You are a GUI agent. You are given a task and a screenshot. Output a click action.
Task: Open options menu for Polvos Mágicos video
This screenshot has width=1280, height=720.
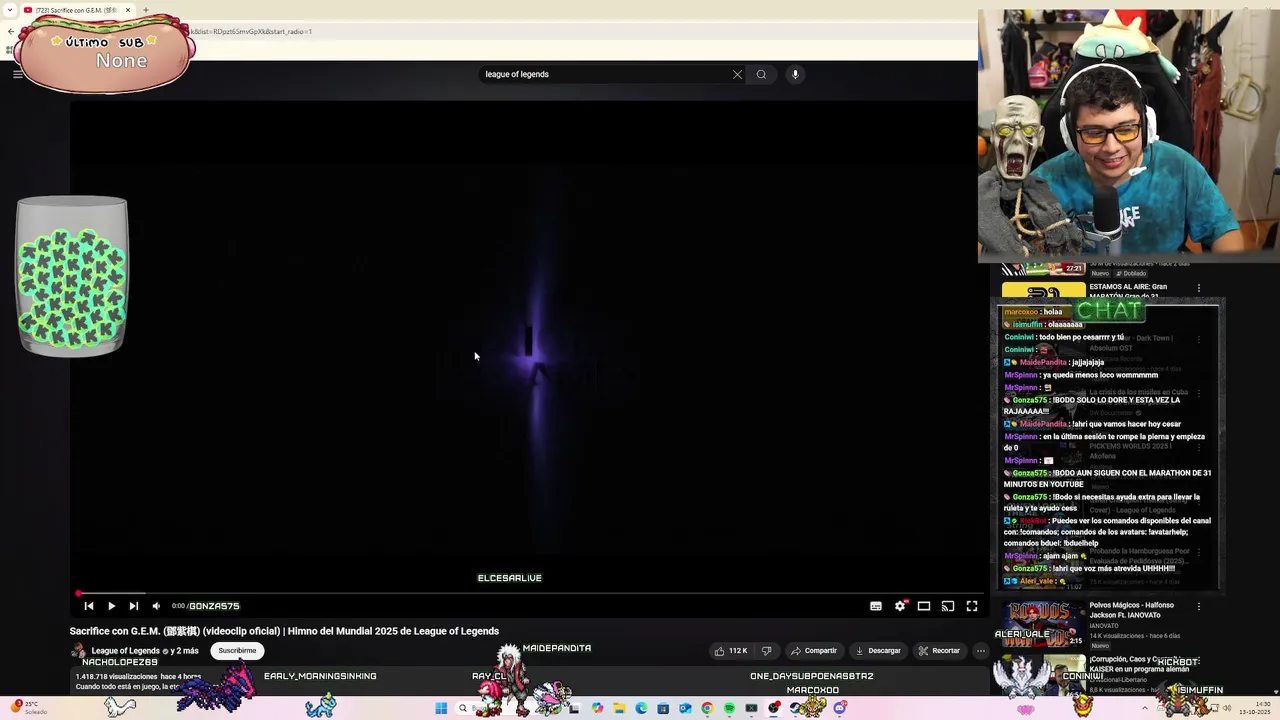1199,606
